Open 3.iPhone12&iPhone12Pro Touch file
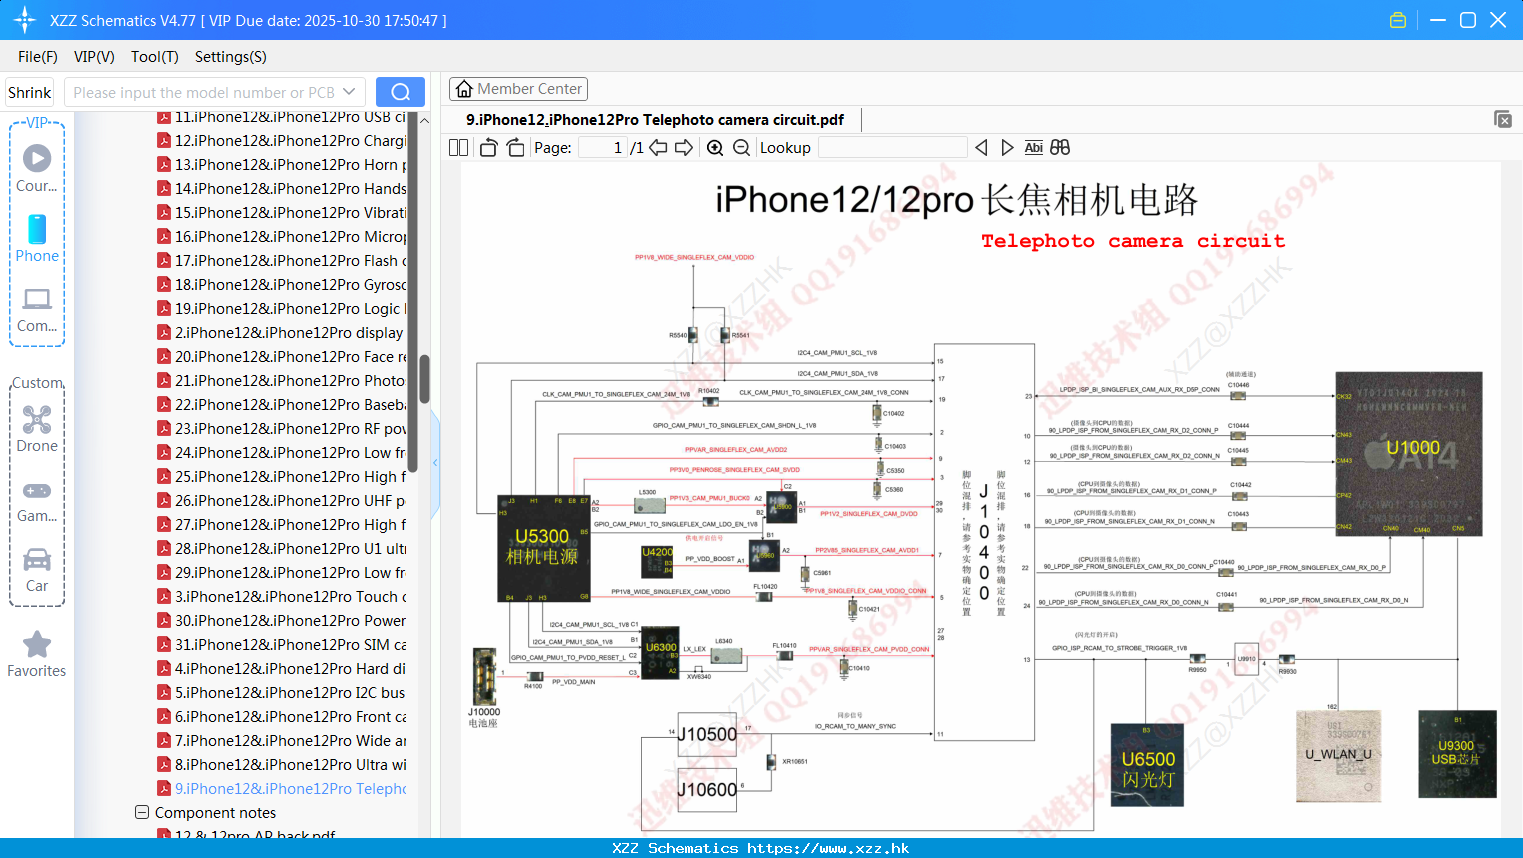 click(x=281, y=597)
